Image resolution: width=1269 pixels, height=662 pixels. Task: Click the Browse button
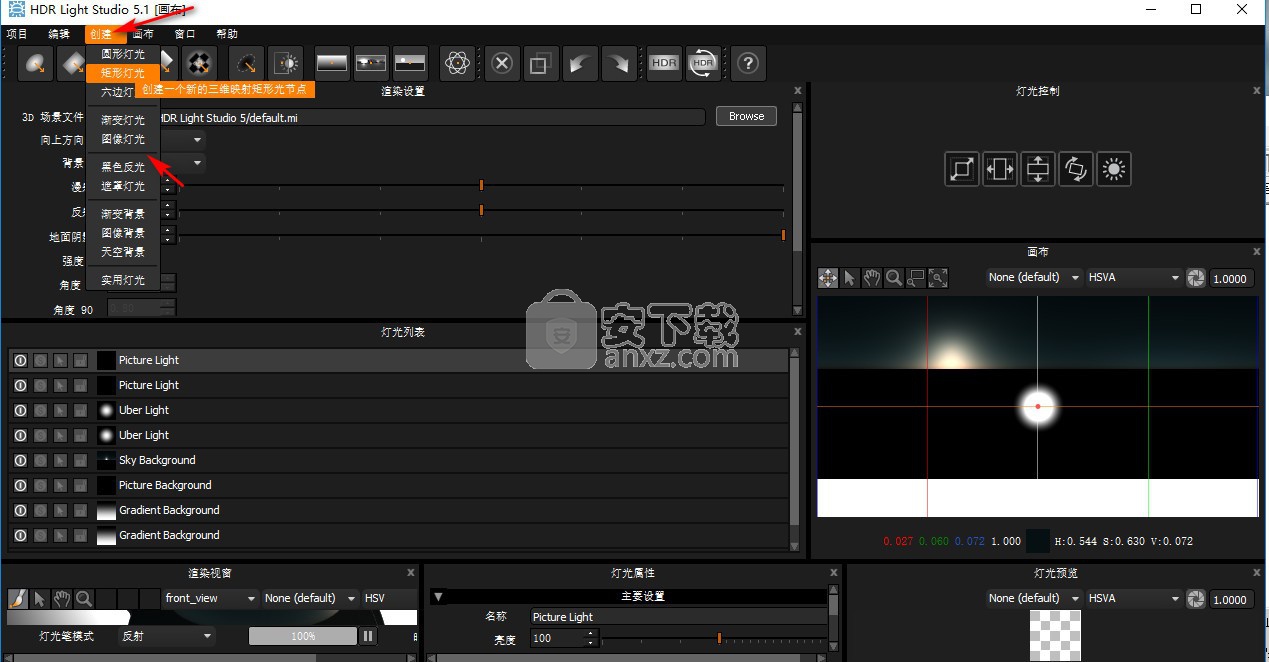(x=746, y=116)
